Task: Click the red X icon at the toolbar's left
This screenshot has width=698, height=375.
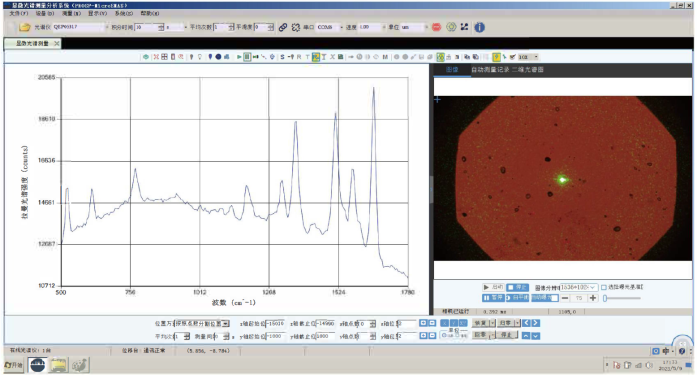Action: click(156, 57)
